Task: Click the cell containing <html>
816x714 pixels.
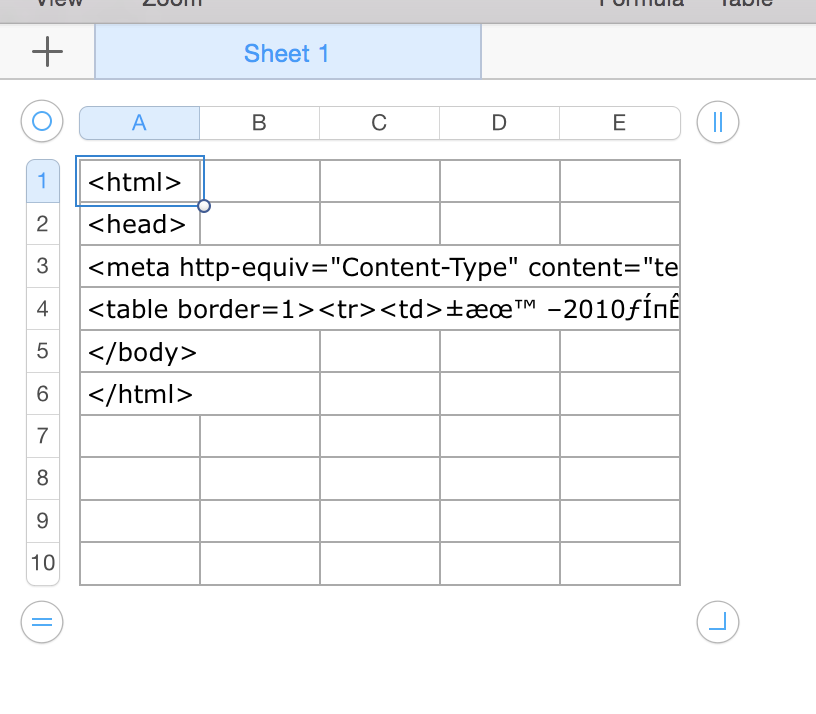Action: [139, 182]
